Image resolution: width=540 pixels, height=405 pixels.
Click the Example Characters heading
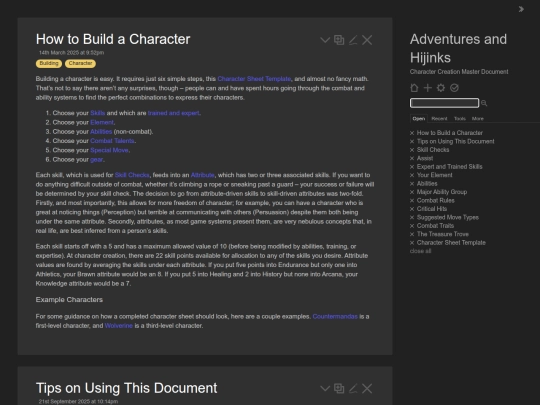(69, 300)
